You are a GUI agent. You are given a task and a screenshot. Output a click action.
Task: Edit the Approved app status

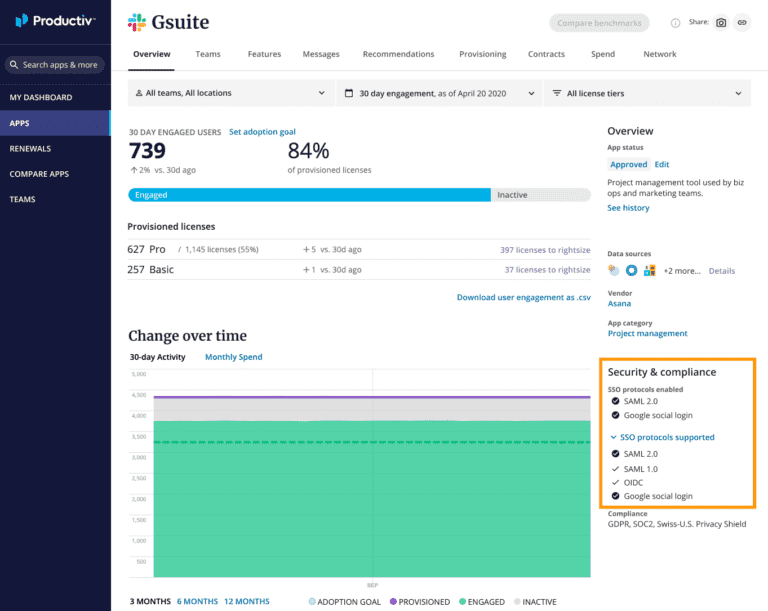[662, 165]
